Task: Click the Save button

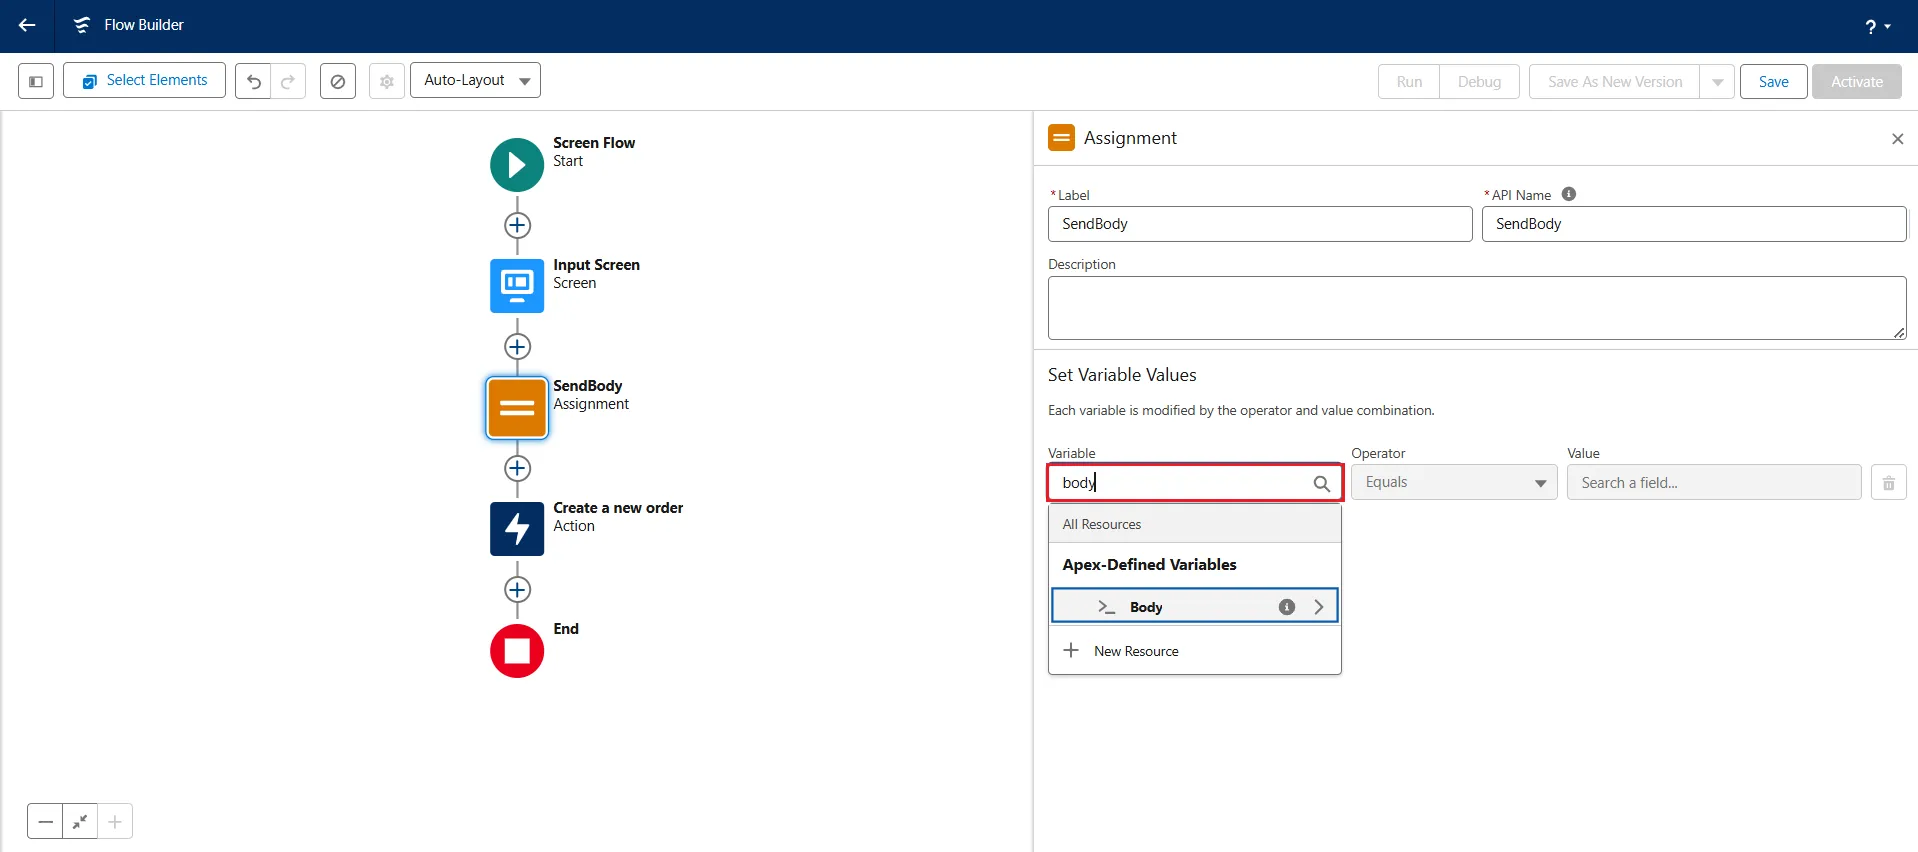Action: (1773, 82)
